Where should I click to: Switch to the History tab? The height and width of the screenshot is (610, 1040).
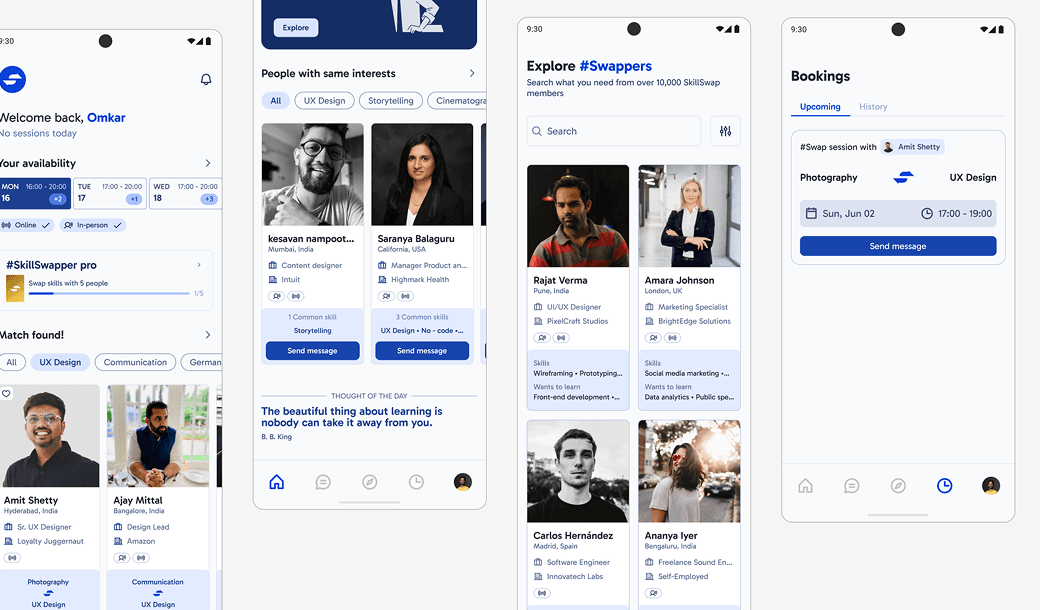(x=873, y=107)
